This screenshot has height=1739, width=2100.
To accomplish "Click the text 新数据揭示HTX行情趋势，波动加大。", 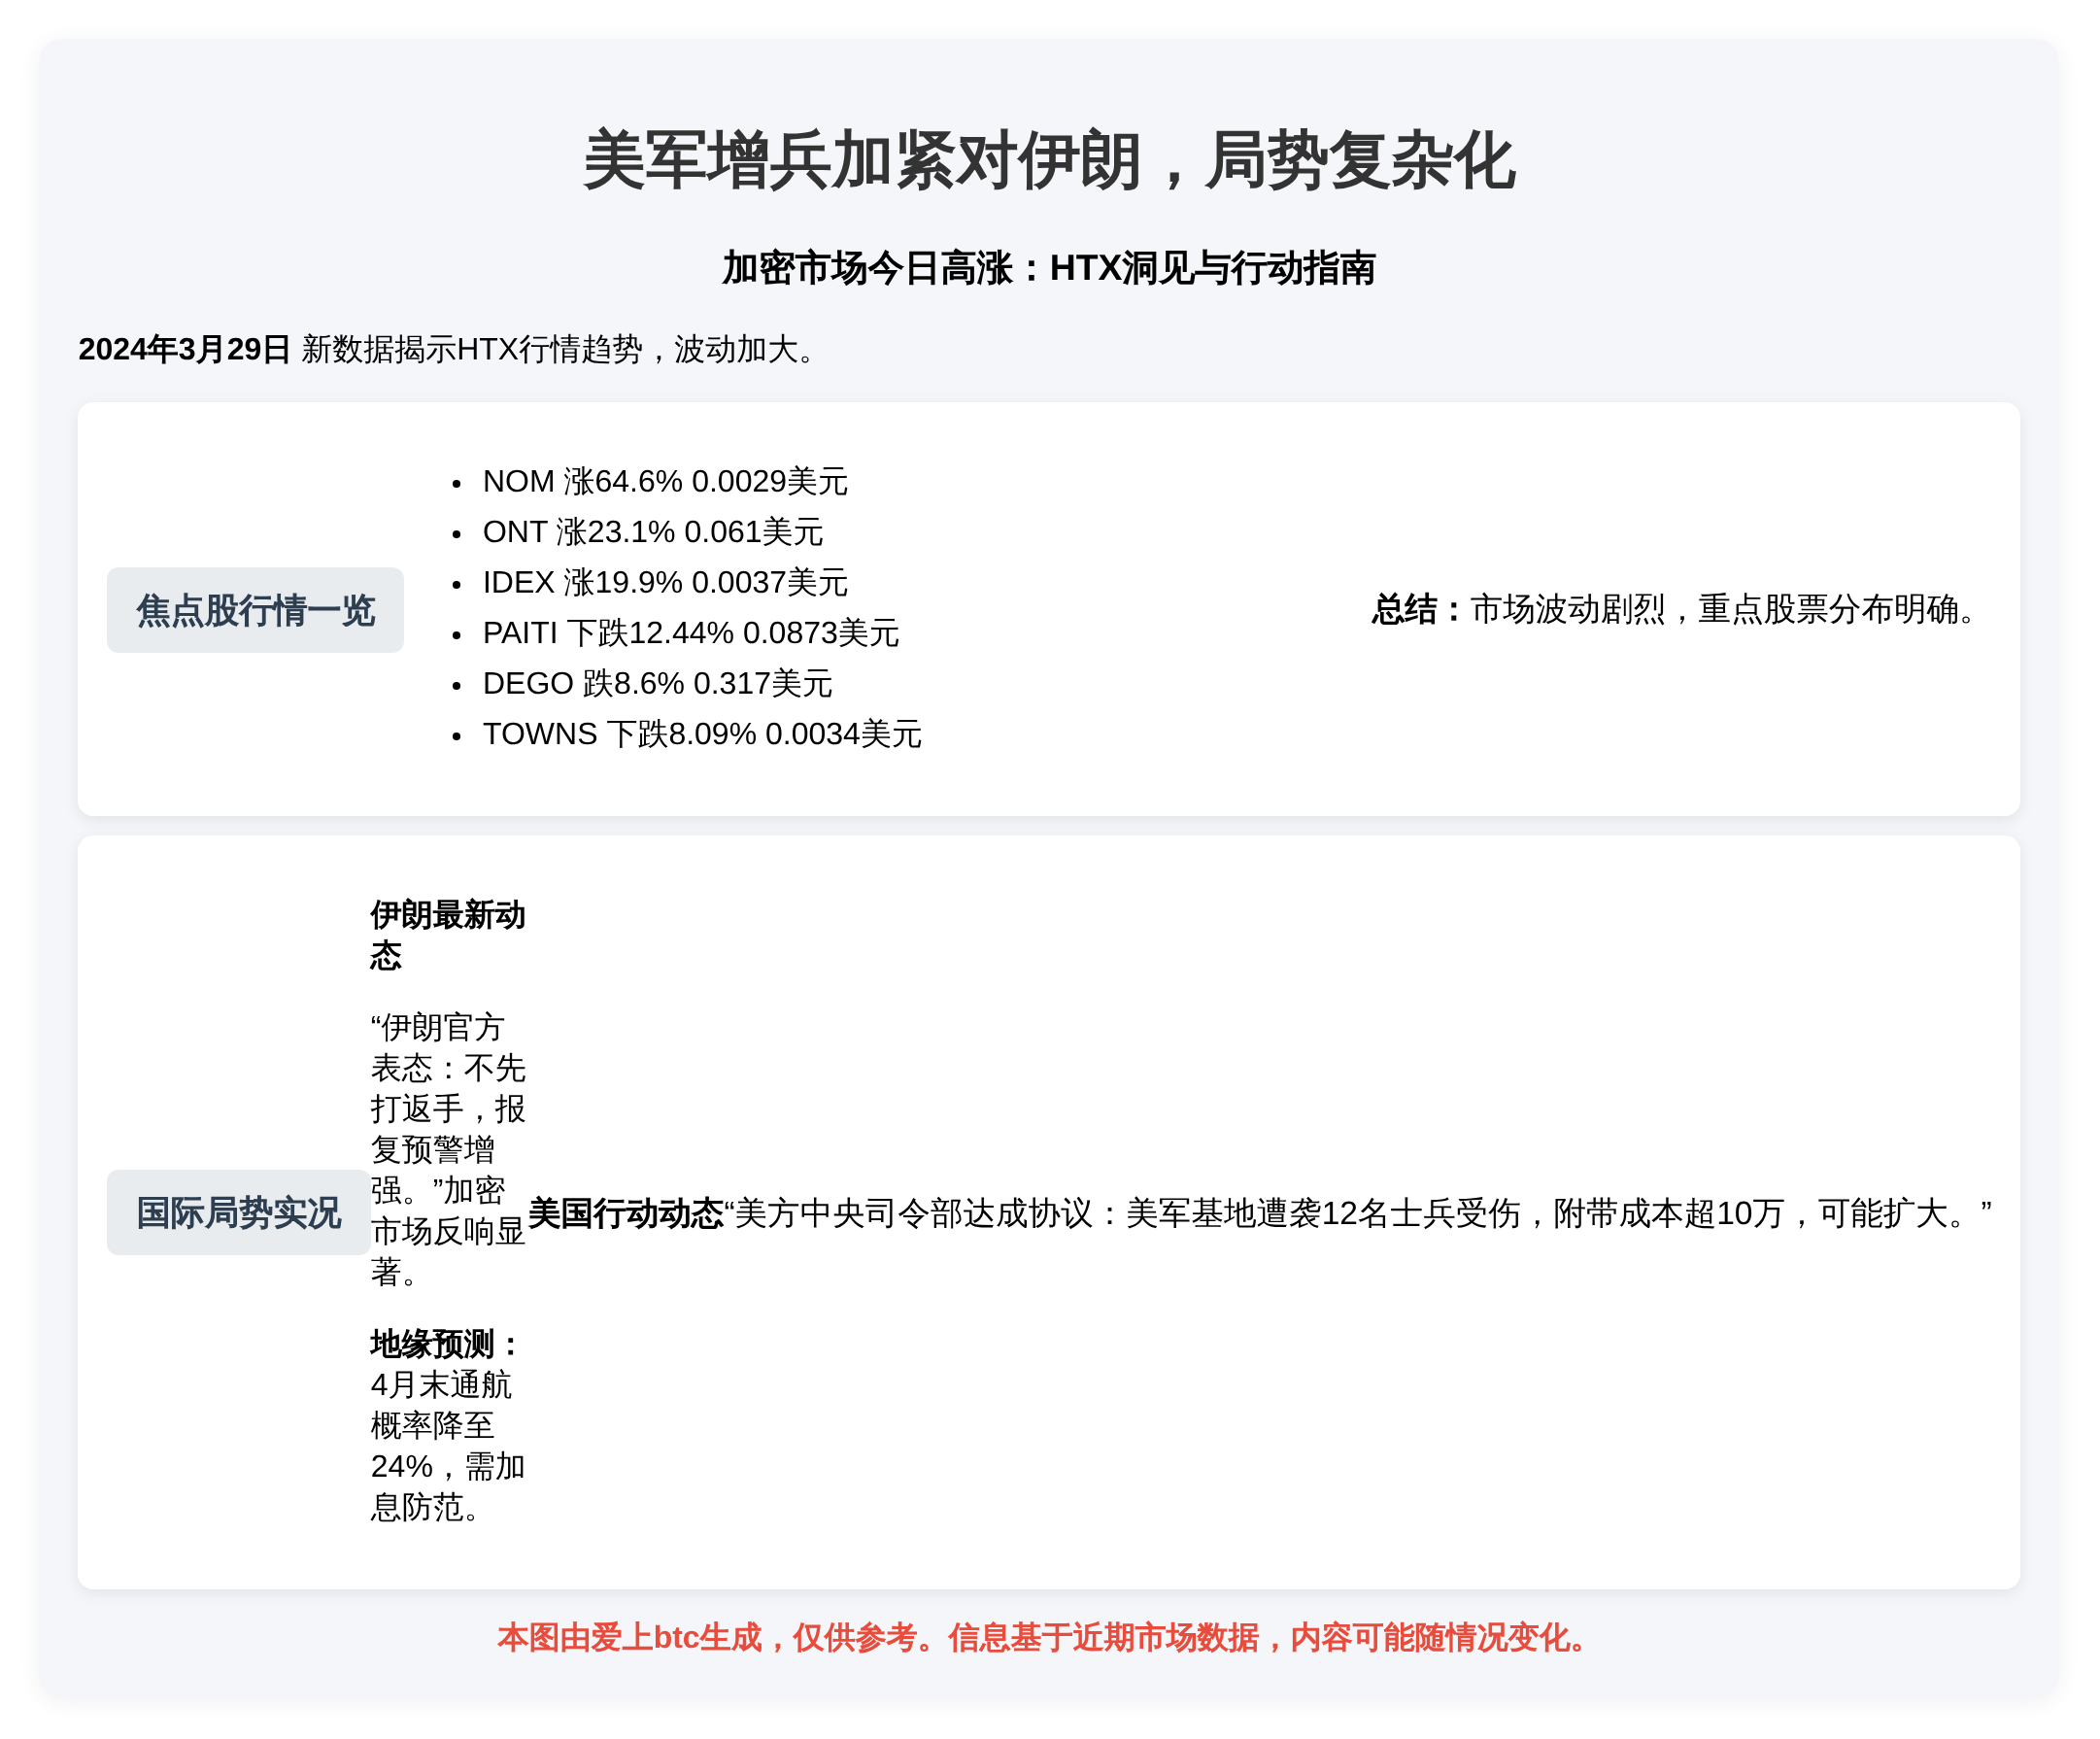I will [x=563, y=349].
